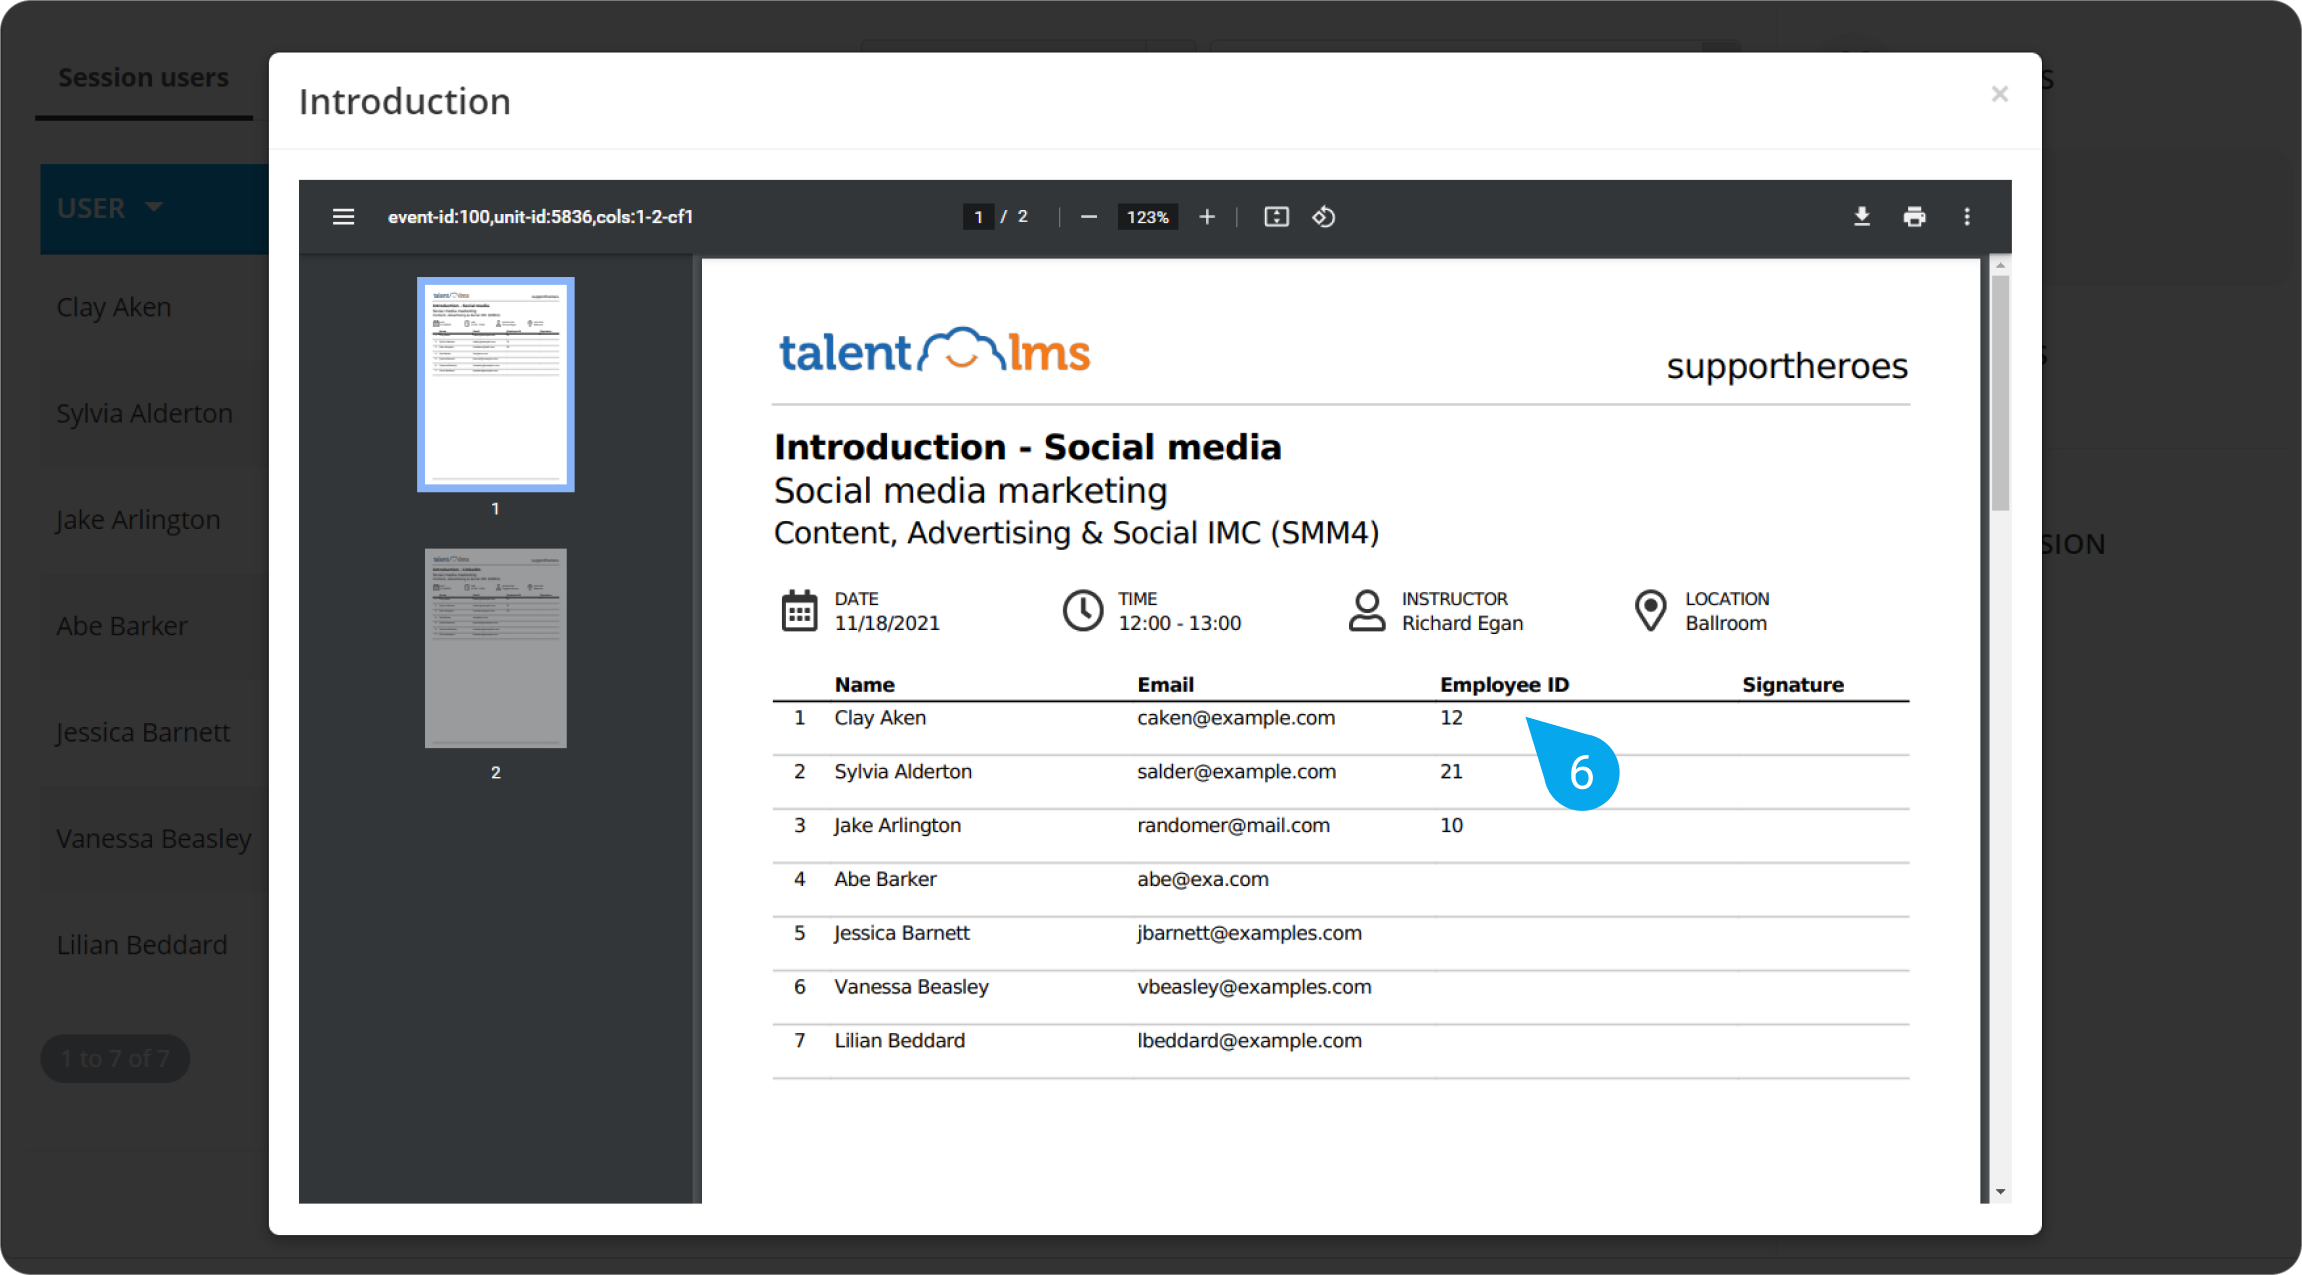
Task: Click email salder@example.com
Action: (x=1236, y=772)
